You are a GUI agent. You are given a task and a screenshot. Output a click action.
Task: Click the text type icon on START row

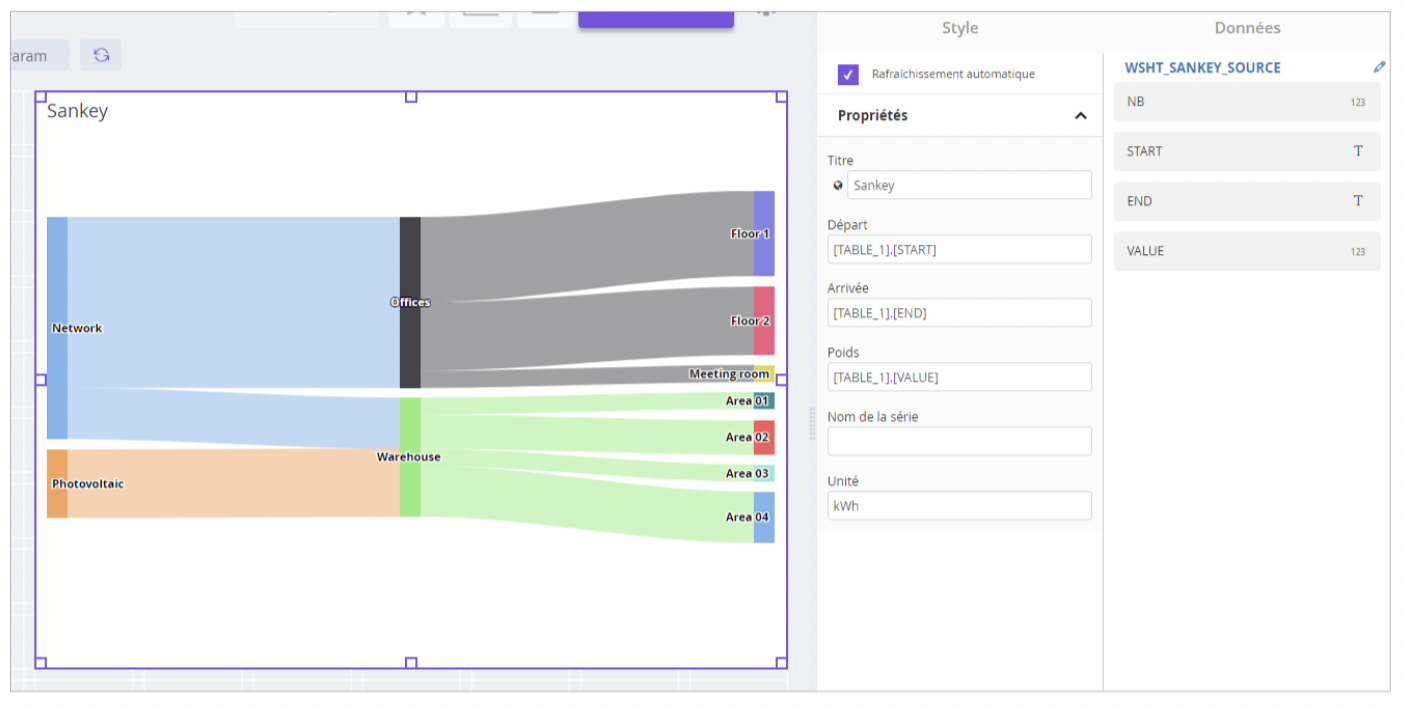click(1357, 151)
